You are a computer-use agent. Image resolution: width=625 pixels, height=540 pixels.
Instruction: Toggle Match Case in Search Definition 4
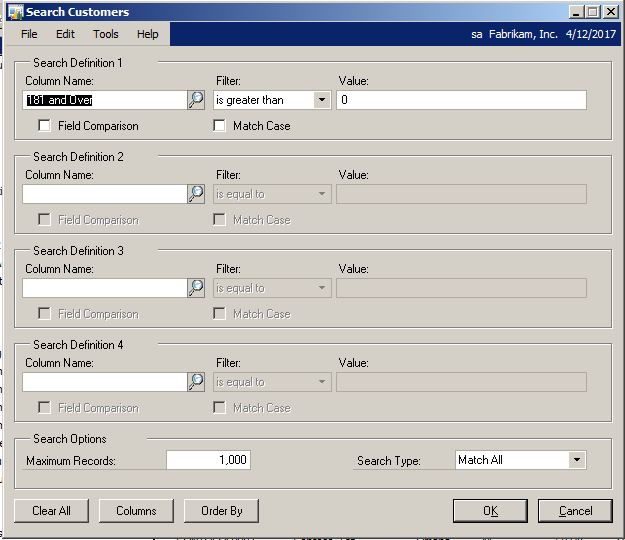click(x=219, y=408)
